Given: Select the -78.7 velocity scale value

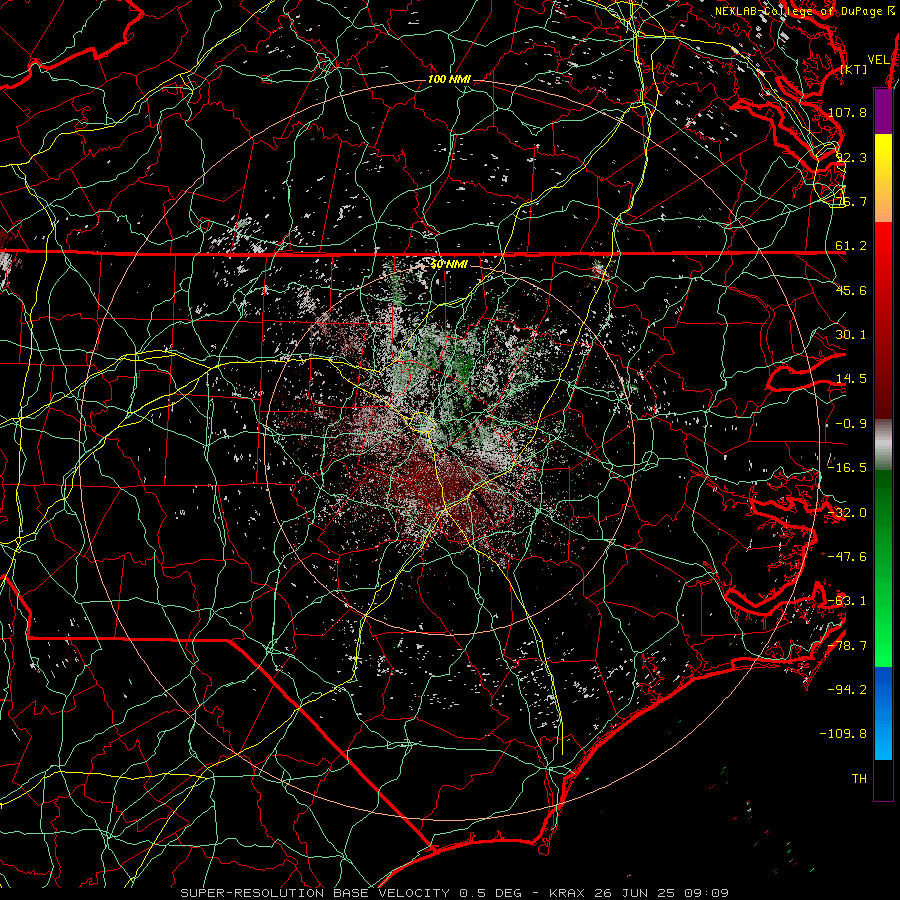Looking at the screenshot, I should [x=847, y=646].
